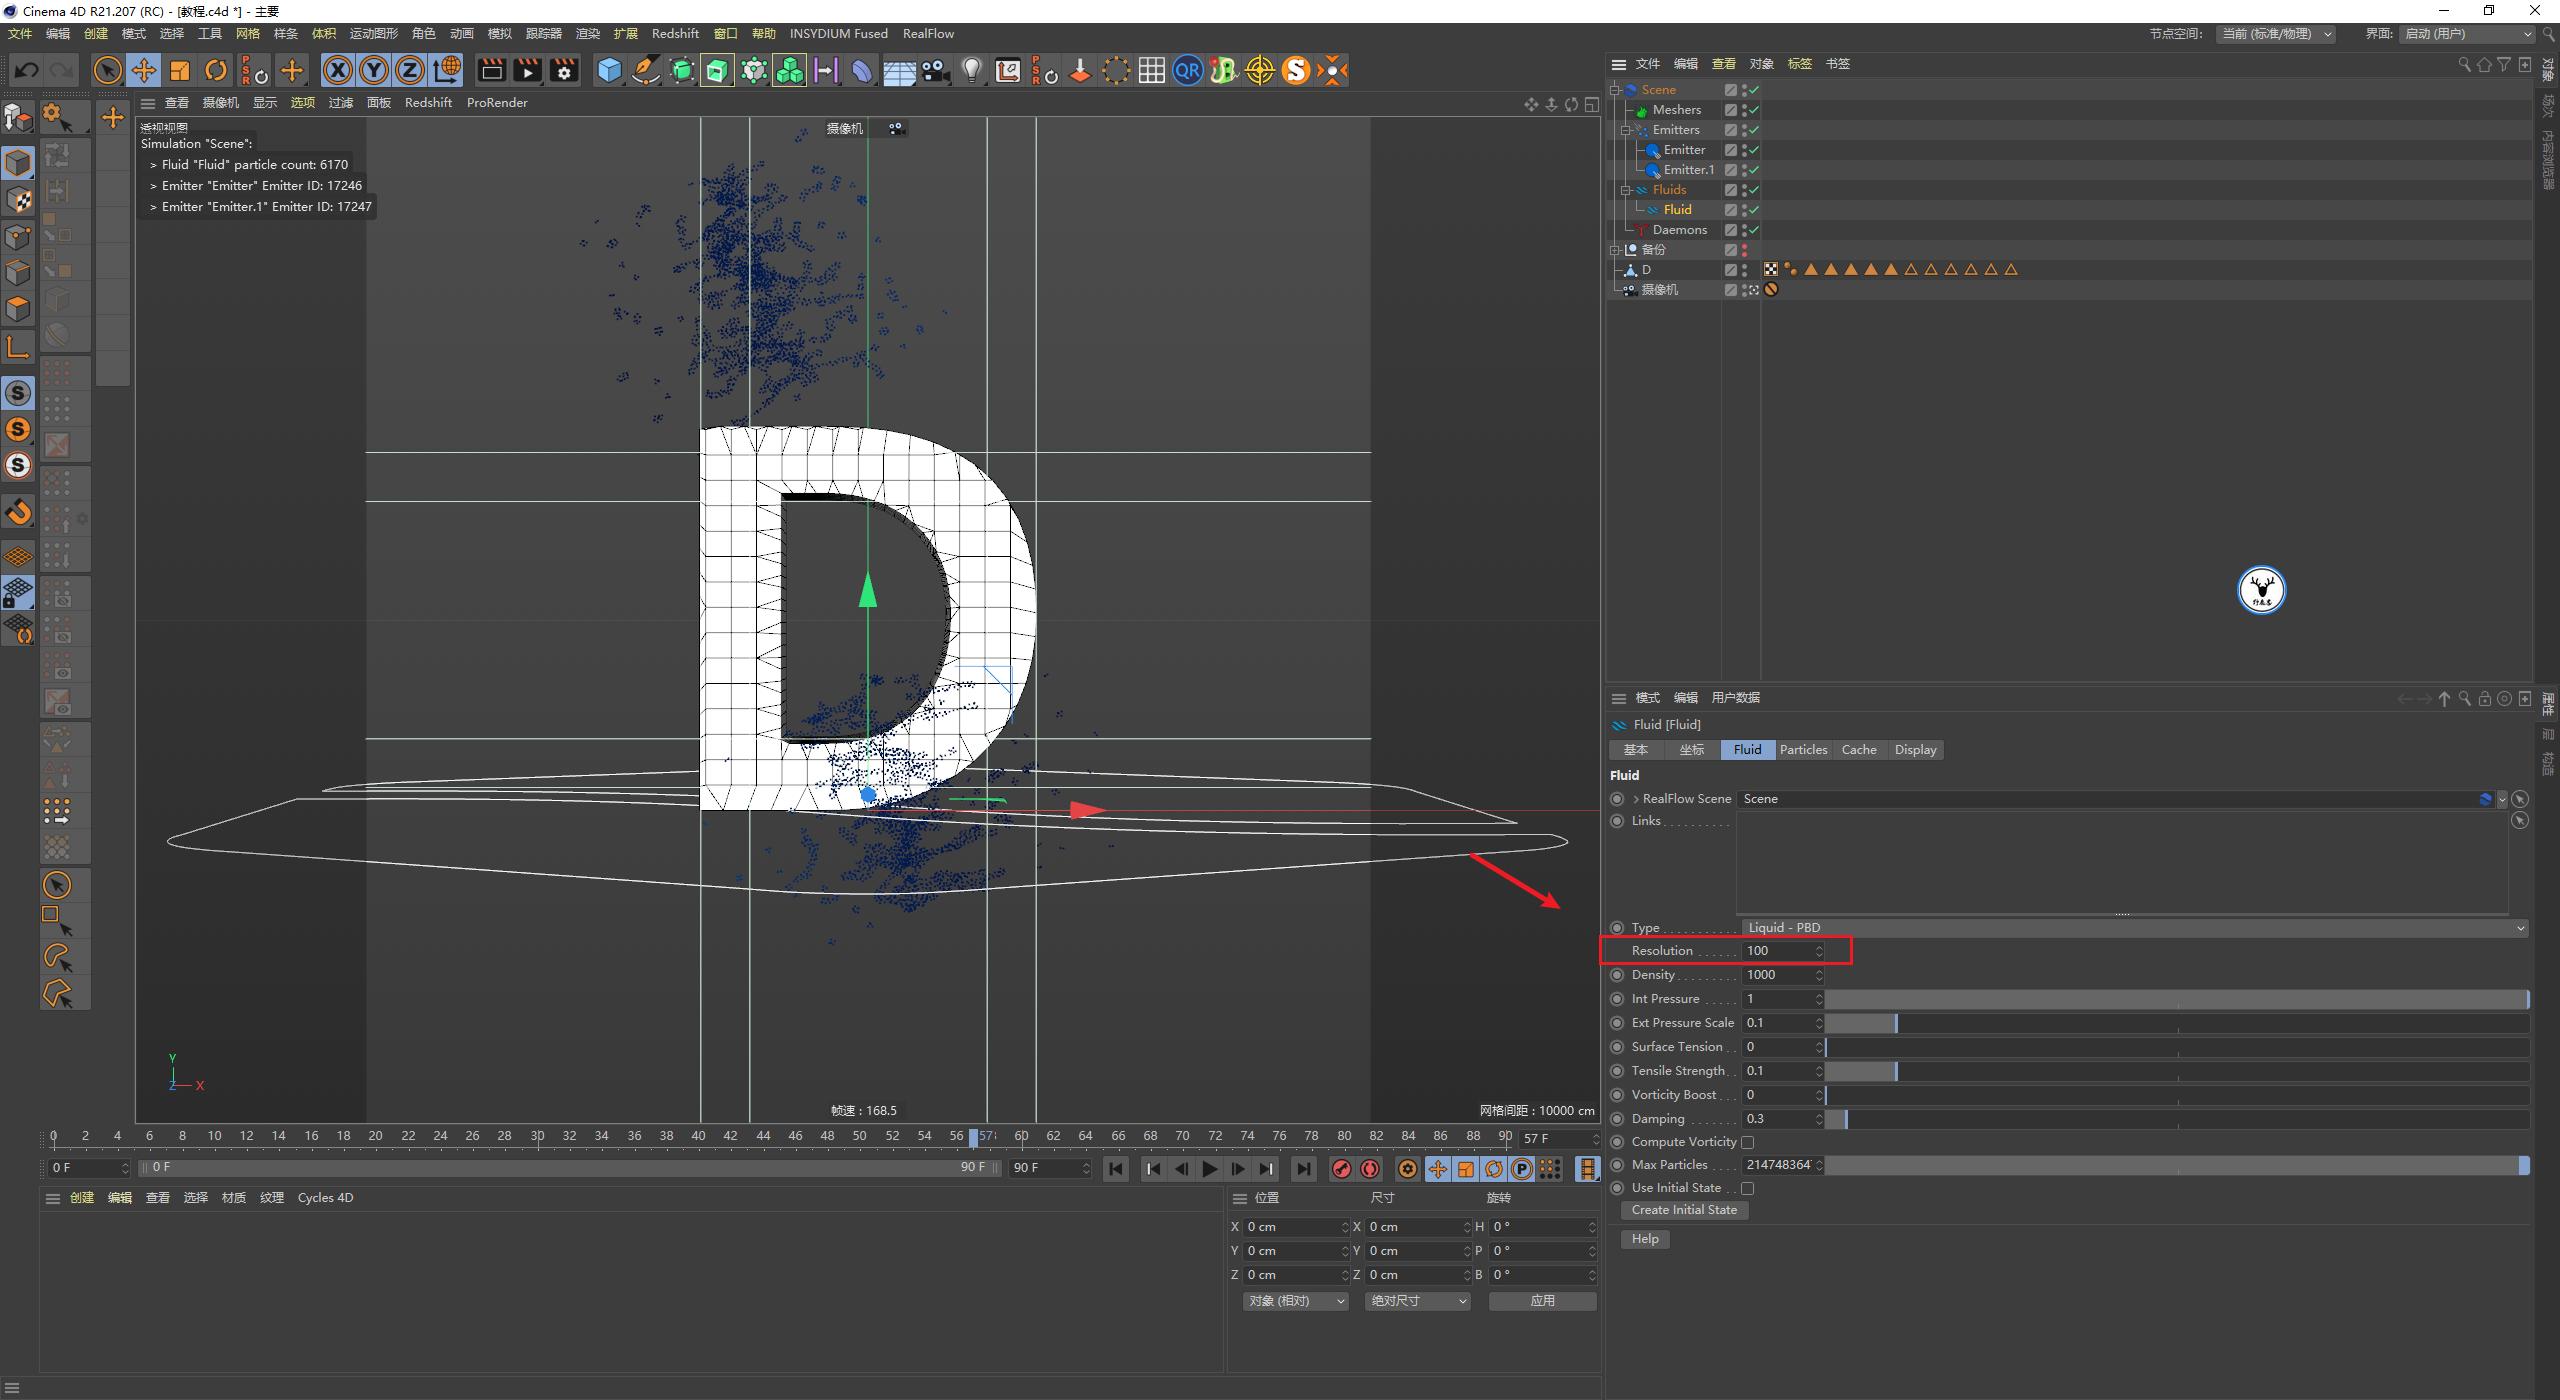
Task: Click the Create Initial State button
Action: tap(1684, 1209)
